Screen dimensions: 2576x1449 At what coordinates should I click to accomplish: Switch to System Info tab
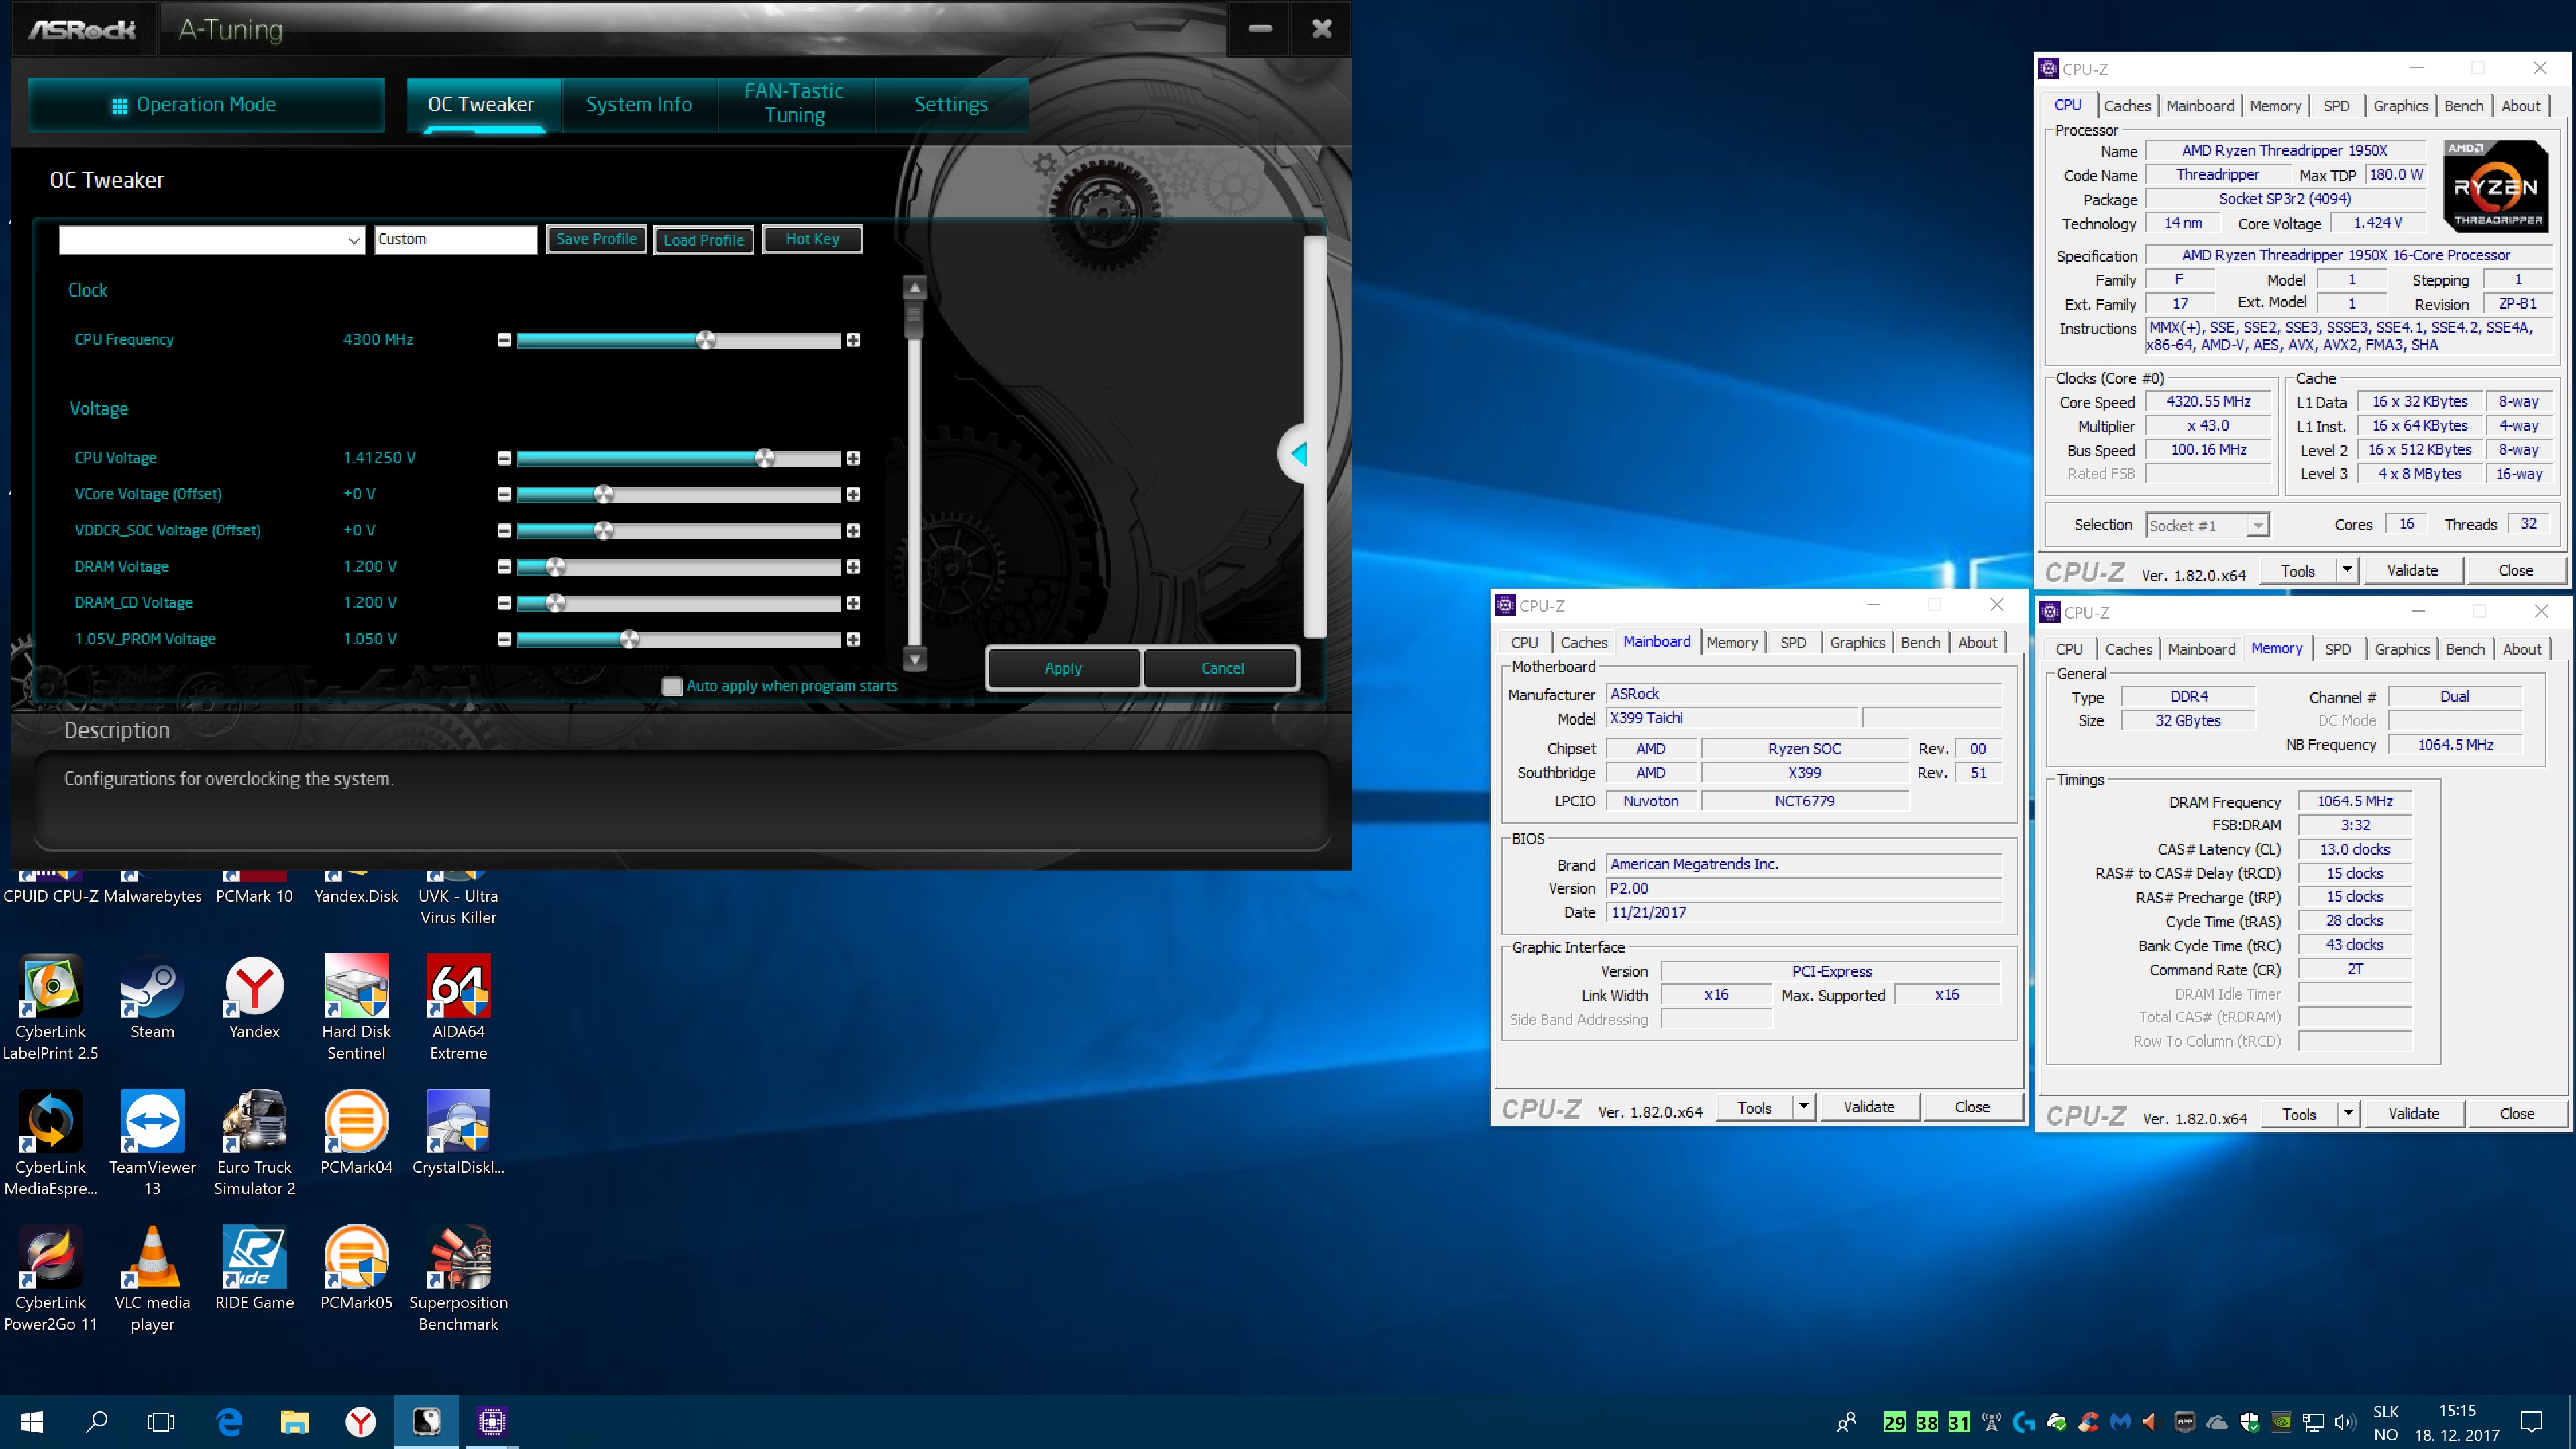click(639, 104)
